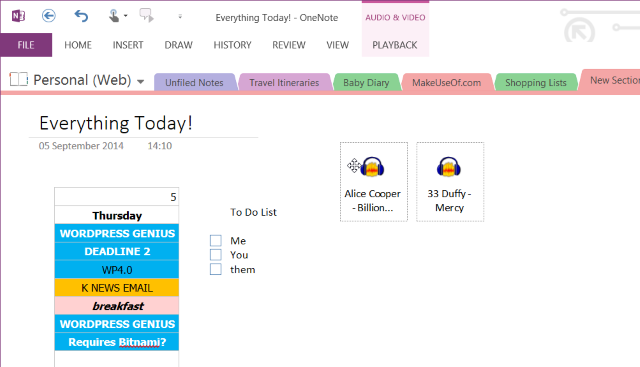Select the WP4.0 cell
This screenshot has height=367, width=640.
pyautogui.click(x=117, y=269)
